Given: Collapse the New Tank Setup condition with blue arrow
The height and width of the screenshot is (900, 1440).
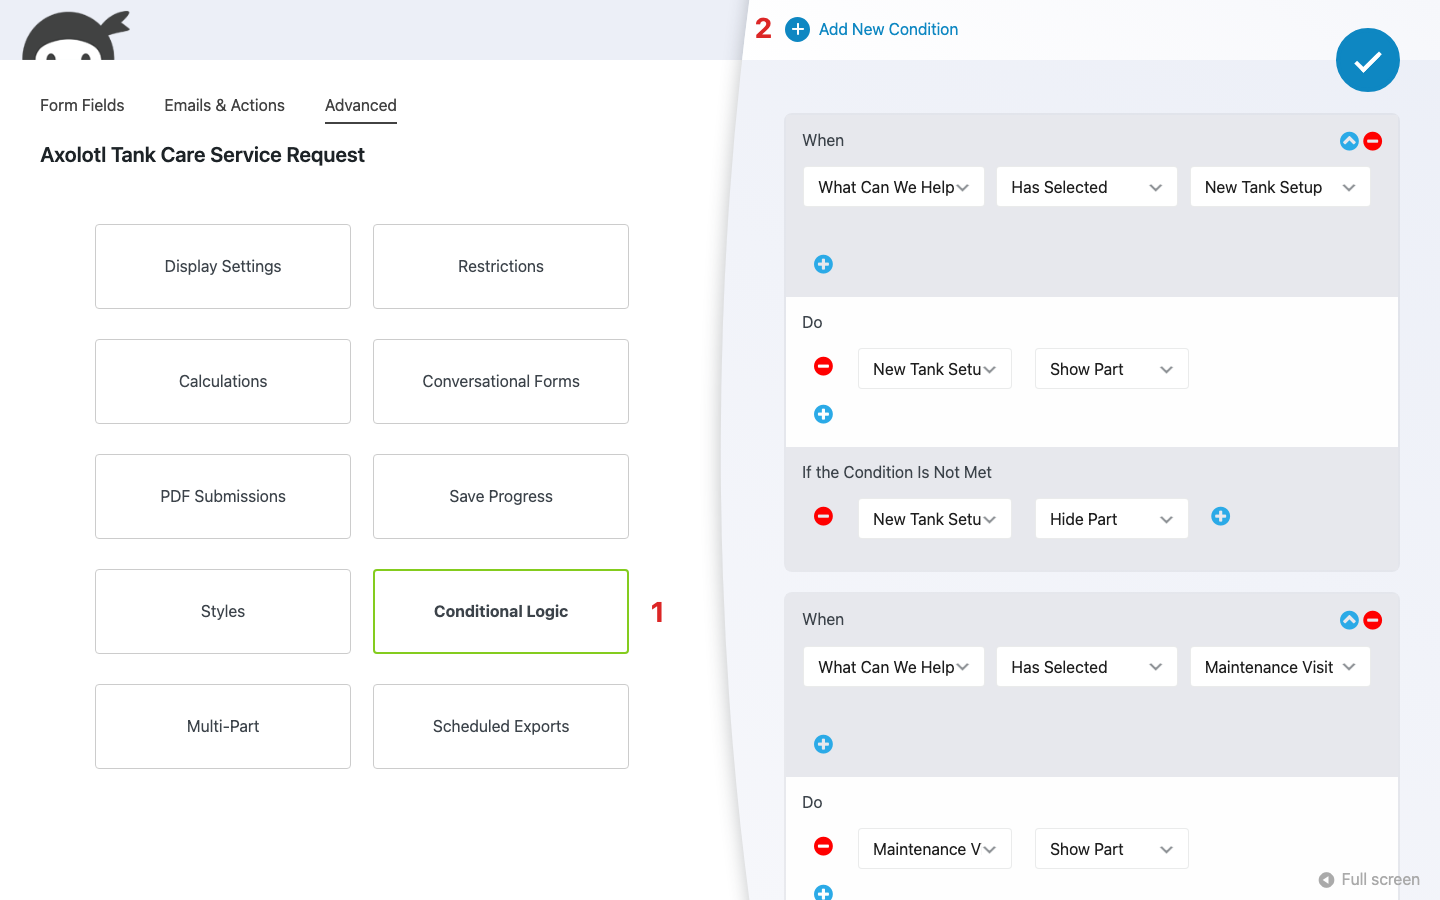Looking at the screenshot, I should (x=1349, y=141).
